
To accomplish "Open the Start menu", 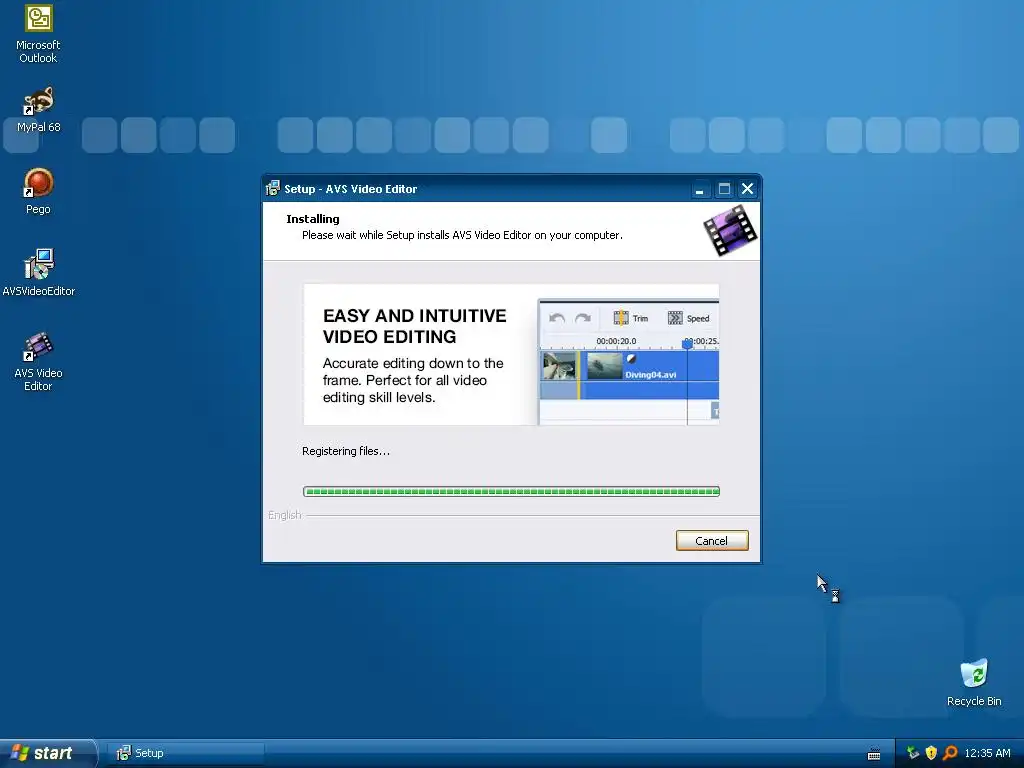I will pos(47,753).
